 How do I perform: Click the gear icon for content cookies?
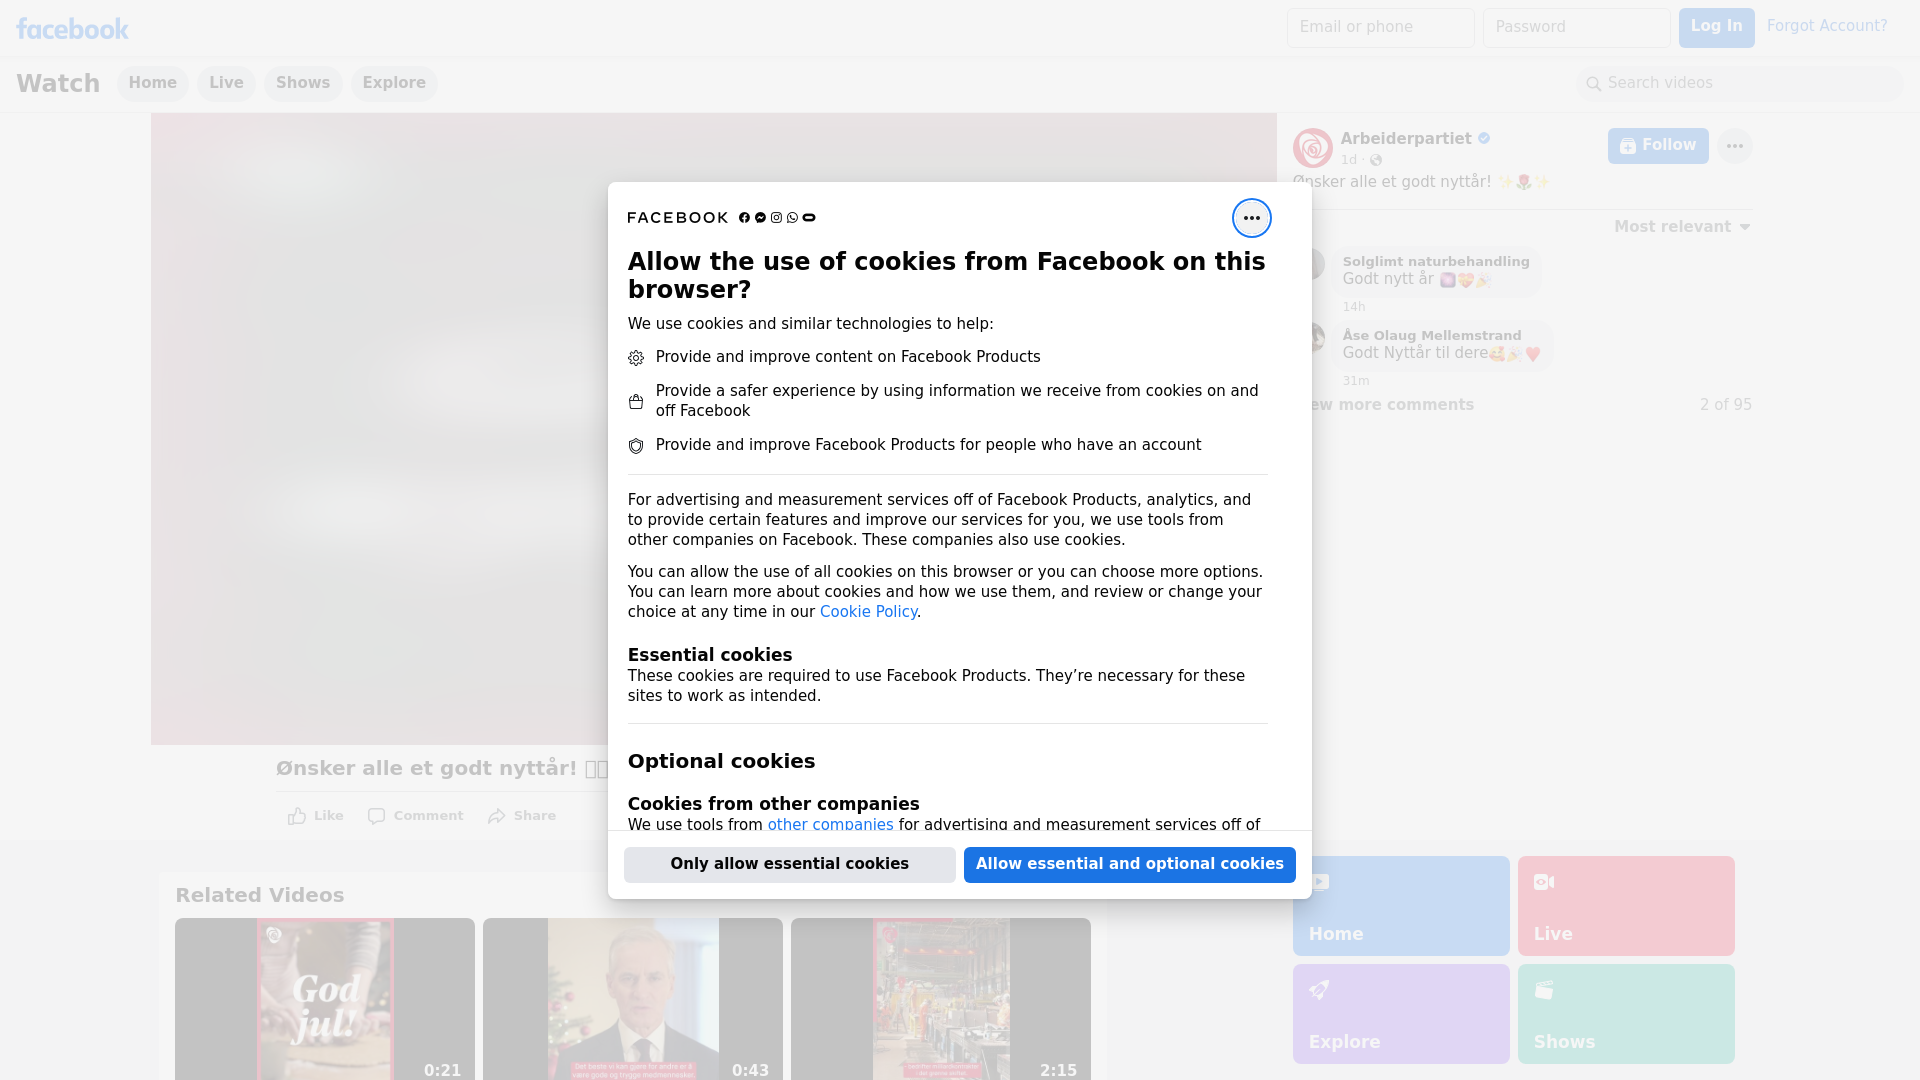pyautogui.click(x=636, y=358)
